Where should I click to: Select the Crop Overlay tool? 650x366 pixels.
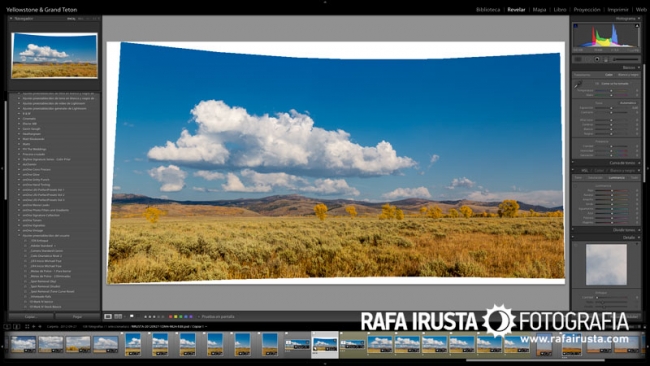pyautogui.click(x=578, y=60)
